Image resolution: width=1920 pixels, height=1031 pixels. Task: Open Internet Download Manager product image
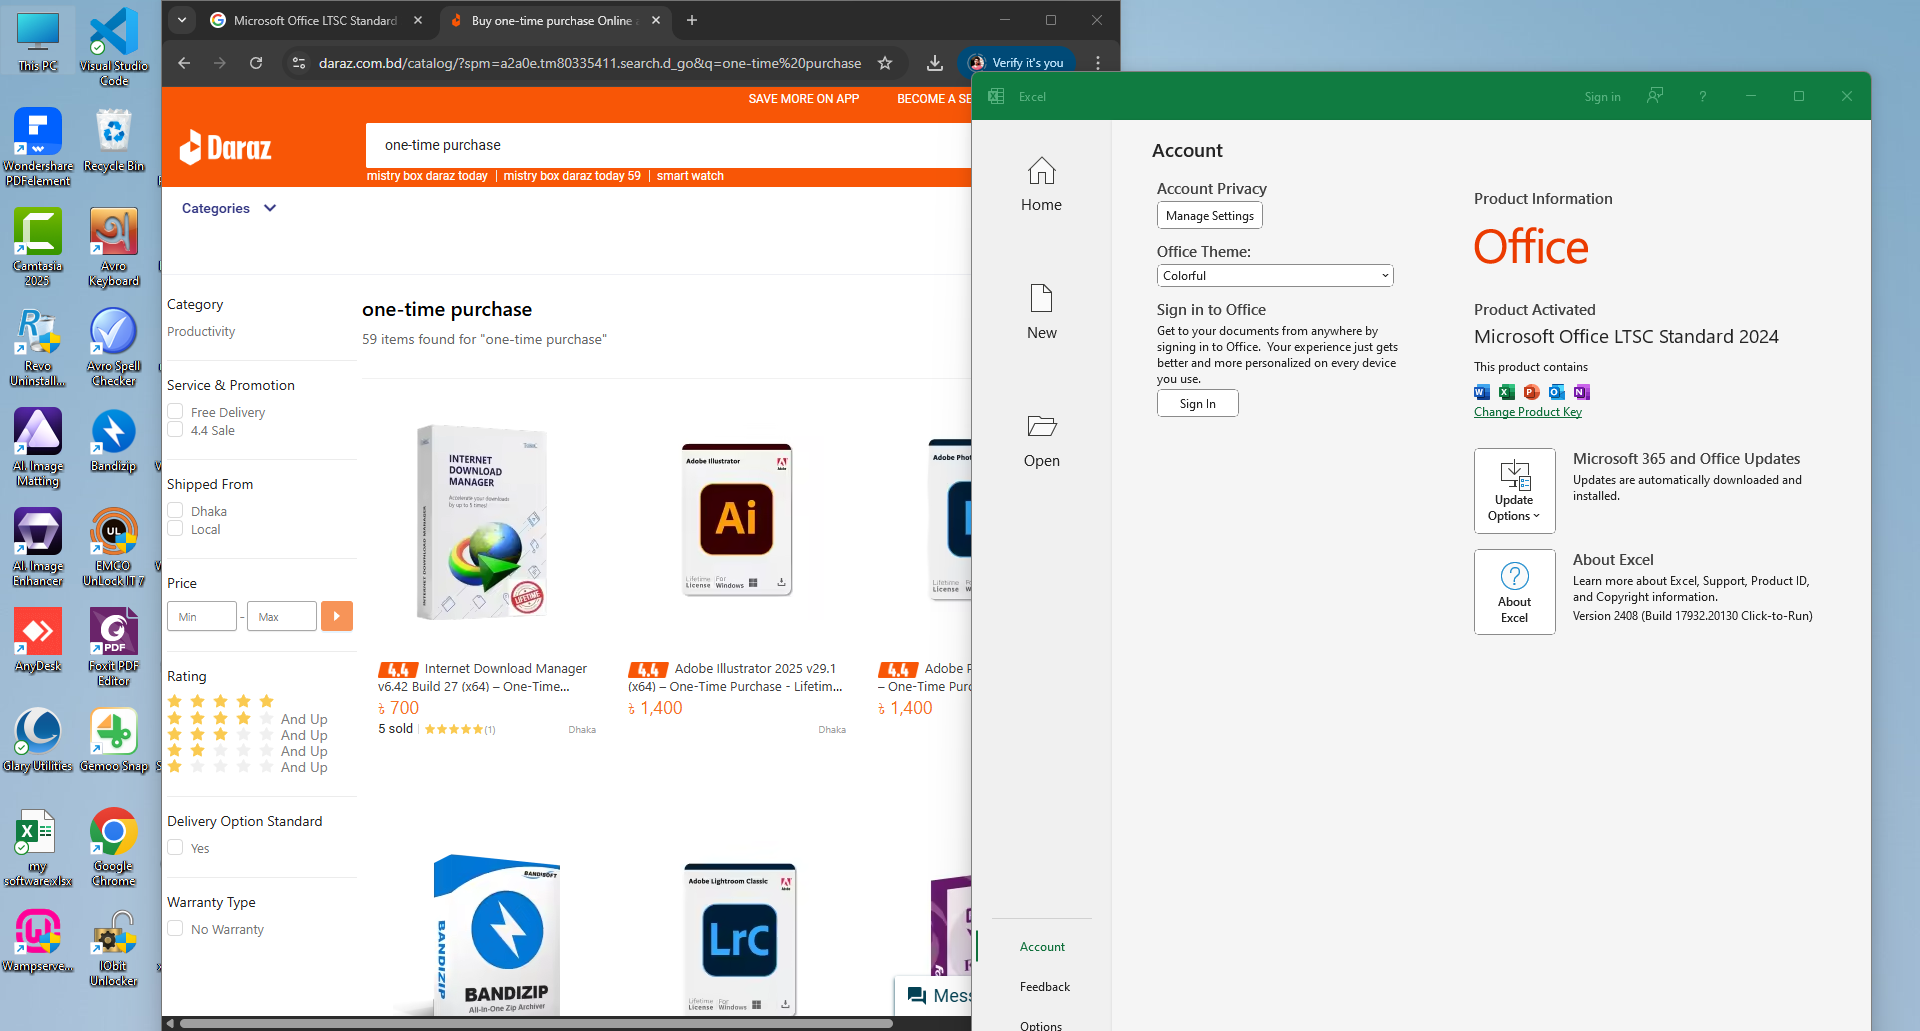[483, 521]
